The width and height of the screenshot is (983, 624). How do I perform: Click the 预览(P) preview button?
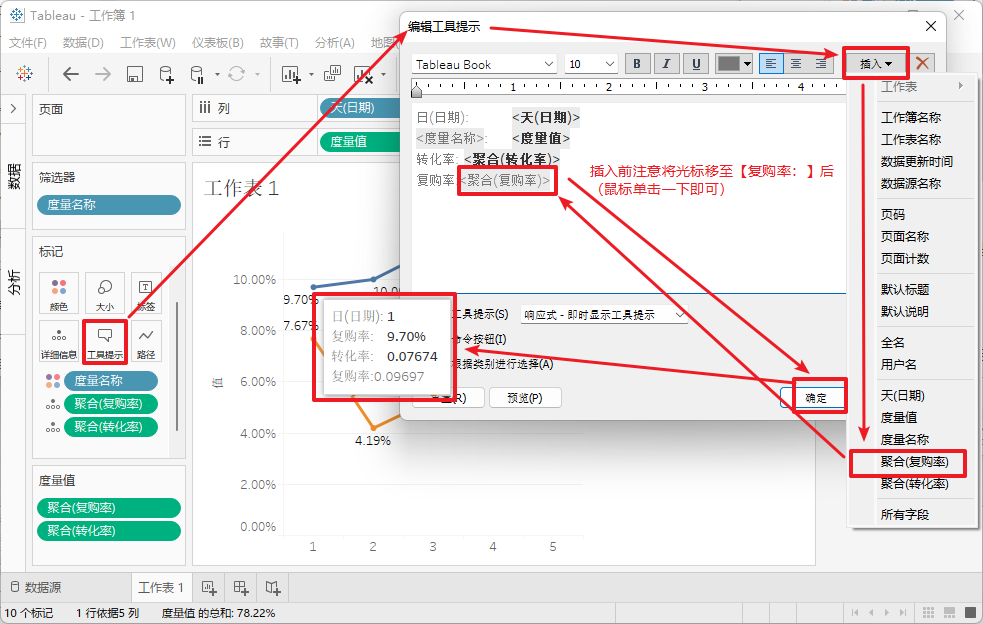pos(525,398)
